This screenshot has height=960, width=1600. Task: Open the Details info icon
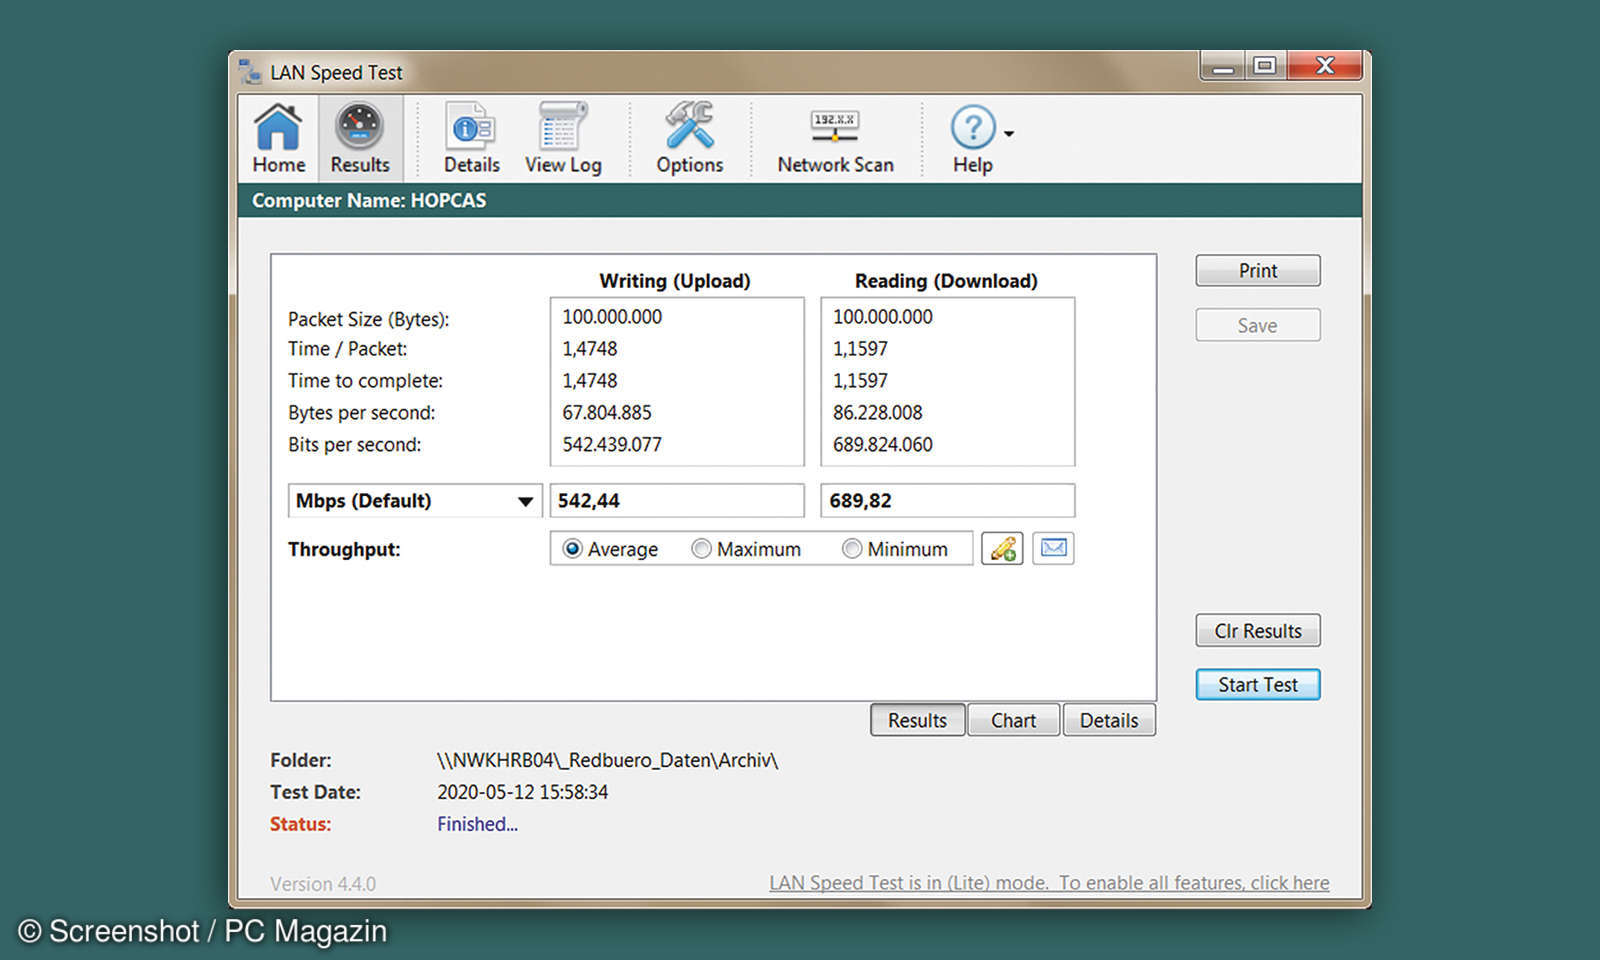pos(471,138)
